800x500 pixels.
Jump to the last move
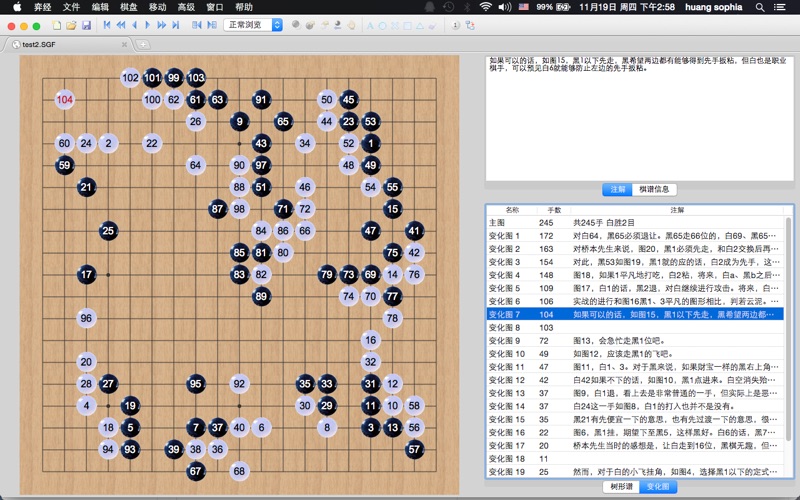point(176,24)
